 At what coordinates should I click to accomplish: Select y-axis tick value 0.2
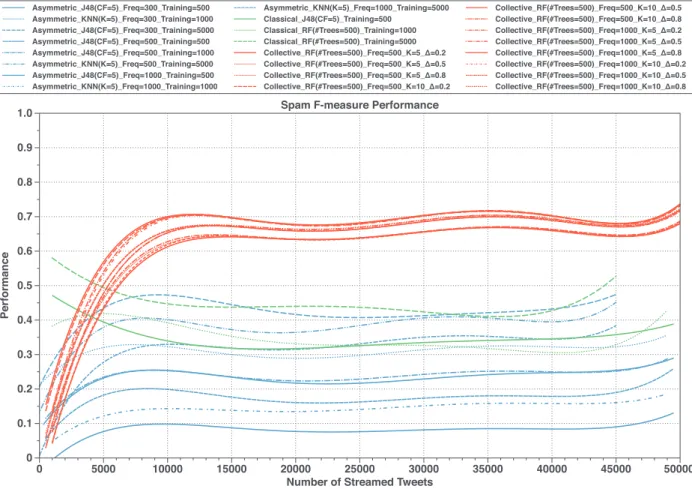tap(25, 388)
